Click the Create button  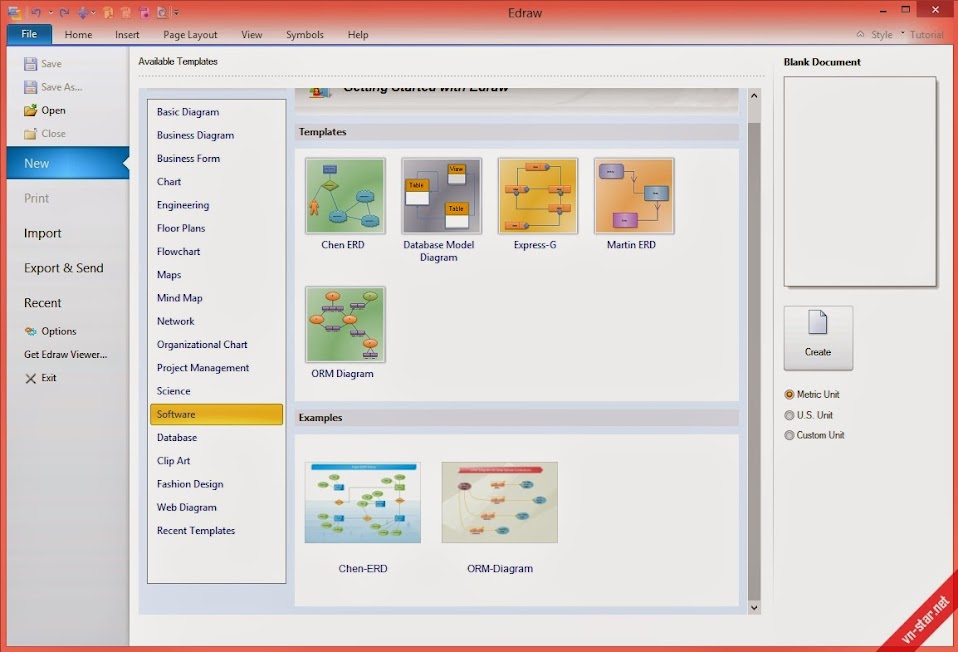818,338
